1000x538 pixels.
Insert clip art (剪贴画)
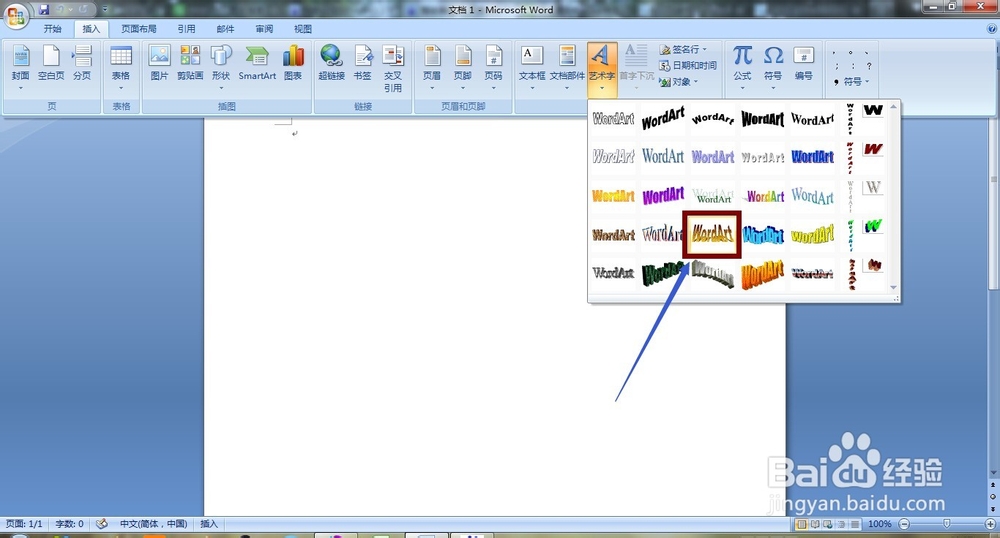(190, 64)
